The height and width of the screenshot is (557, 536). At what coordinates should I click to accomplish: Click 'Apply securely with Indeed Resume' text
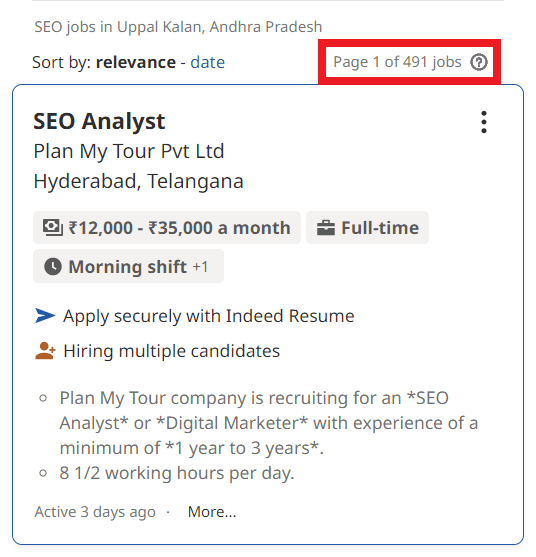pos(209,316)
